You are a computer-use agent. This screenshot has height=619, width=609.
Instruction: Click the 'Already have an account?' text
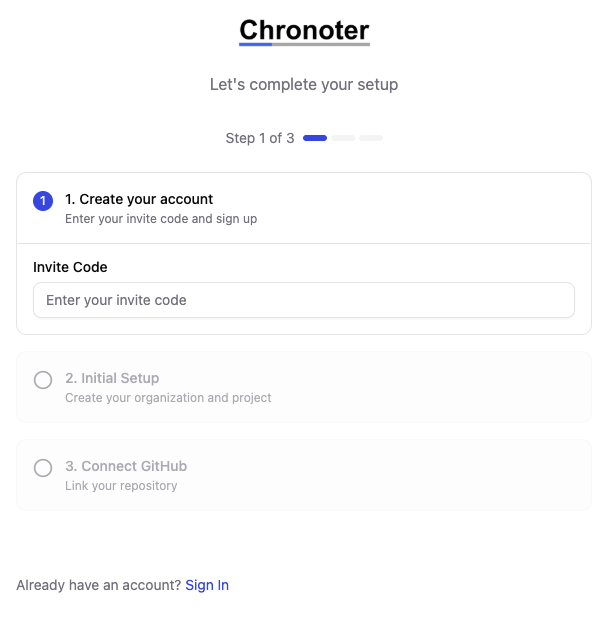point(99,585)
